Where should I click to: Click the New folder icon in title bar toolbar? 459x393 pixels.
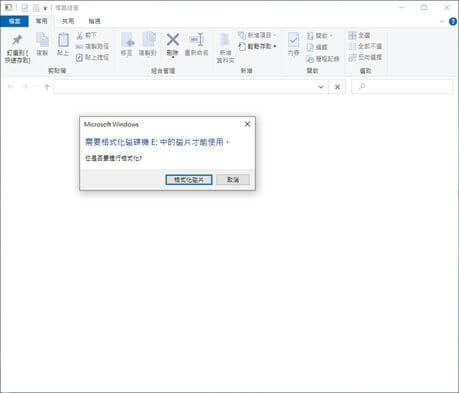[36, 8]
